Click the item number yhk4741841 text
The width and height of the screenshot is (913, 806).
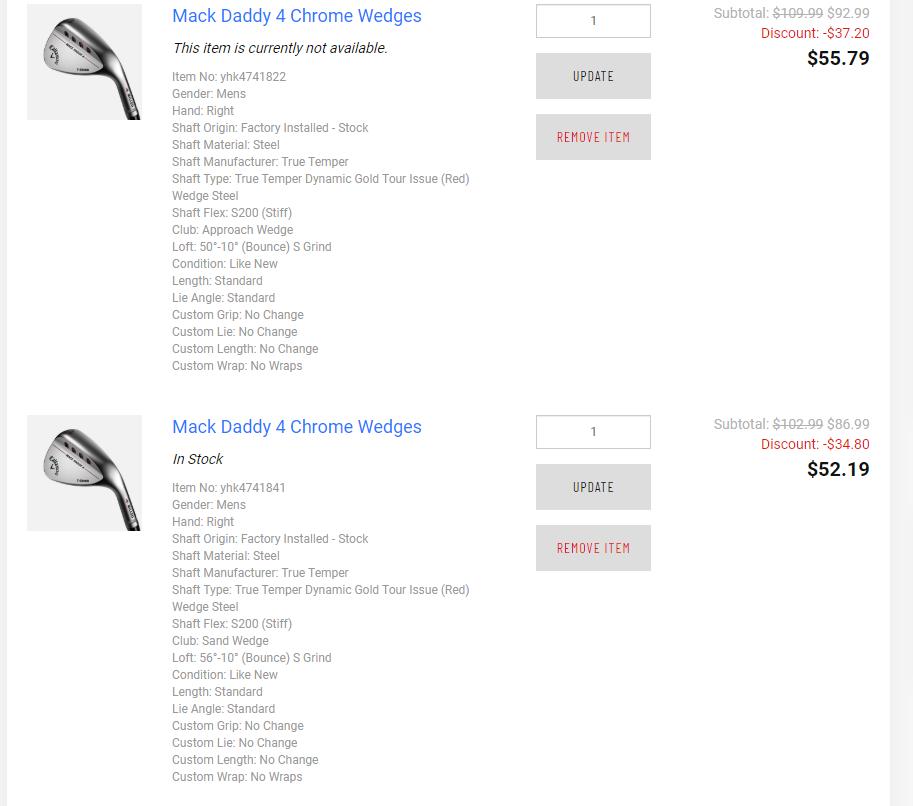(229, 488)
